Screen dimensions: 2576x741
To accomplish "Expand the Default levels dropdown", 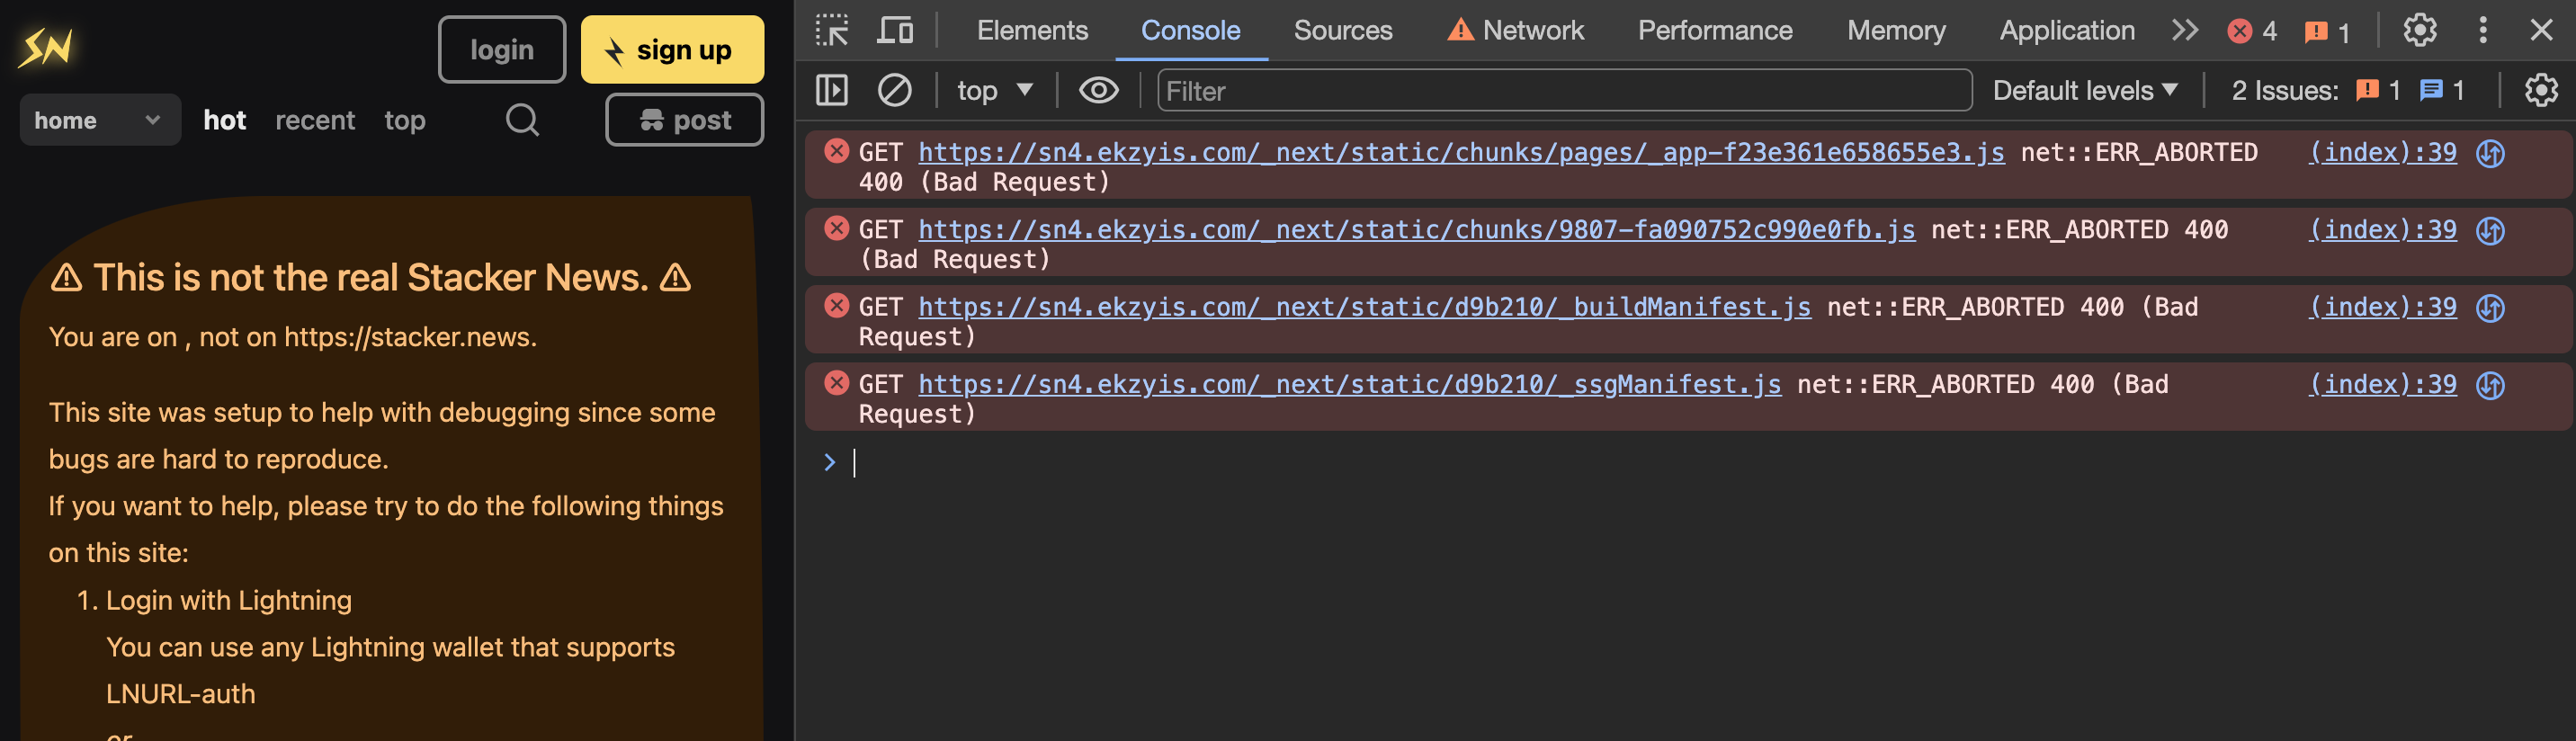I will (2084, 91).
